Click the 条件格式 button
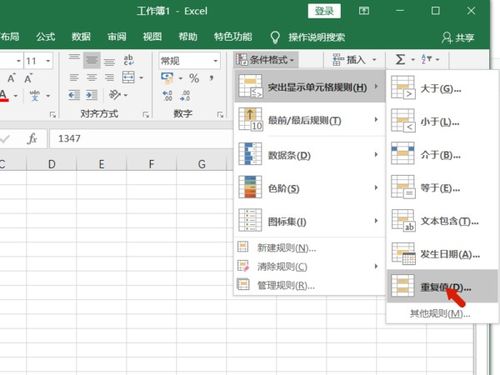The height and width of the screenshot is (375, 500). click(266, 60)
